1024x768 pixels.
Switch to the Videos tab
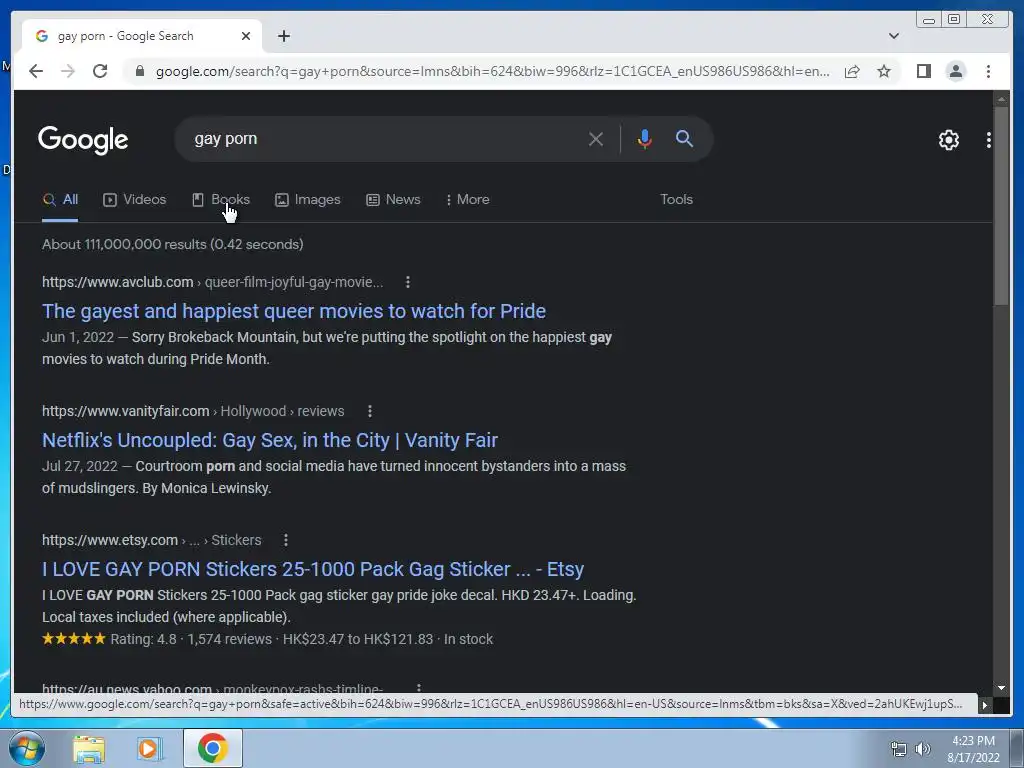pos(135,200)
